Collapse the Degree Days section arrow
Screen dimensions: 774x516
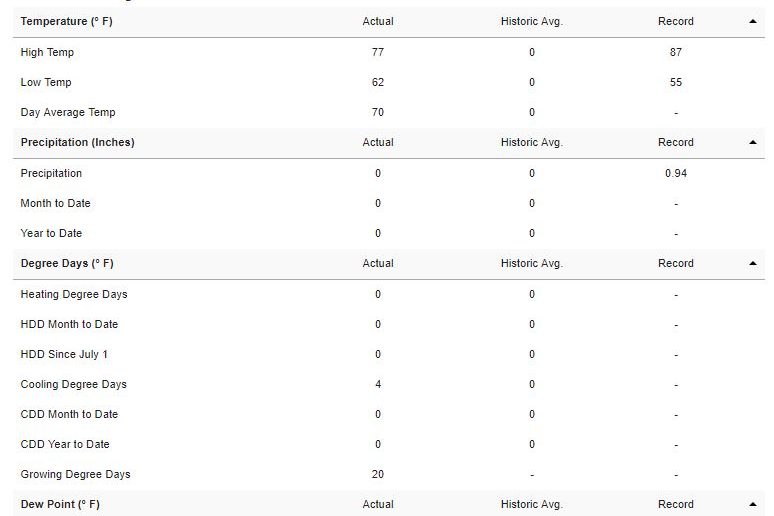click(752, 263)
